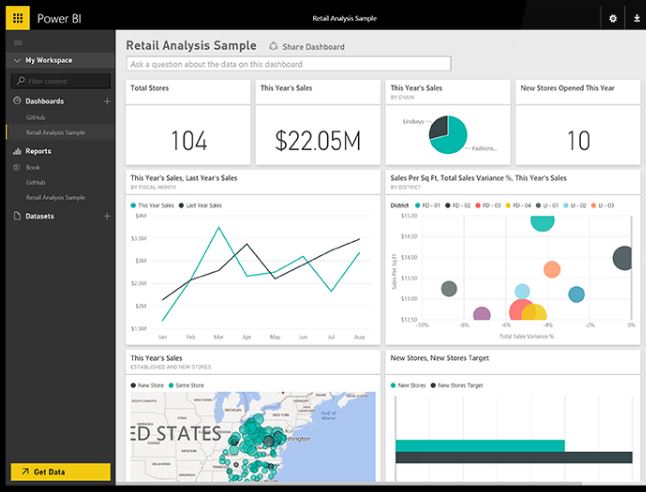Click the teal This Year Sales legend marker
Screen dimensions: 646x492
(133, 205)
